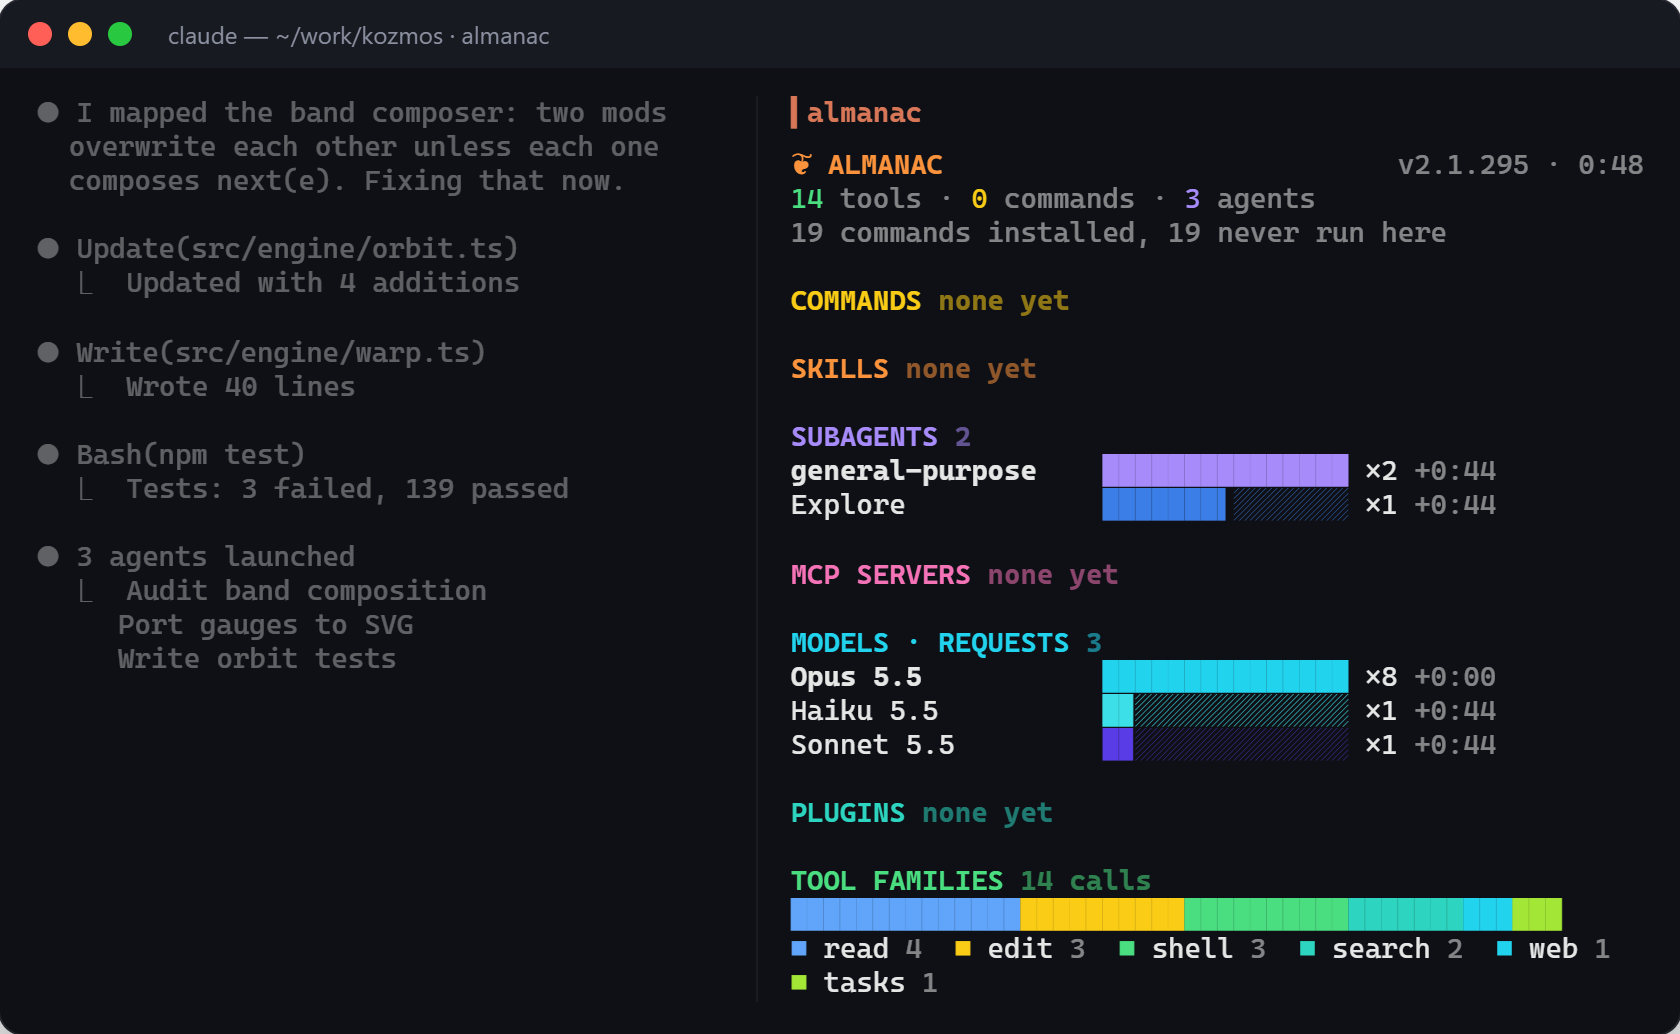Click the Update(src/engine/orbit.ts) tool call
This screenshot has width=1680, height=1034.
(297, 249)
